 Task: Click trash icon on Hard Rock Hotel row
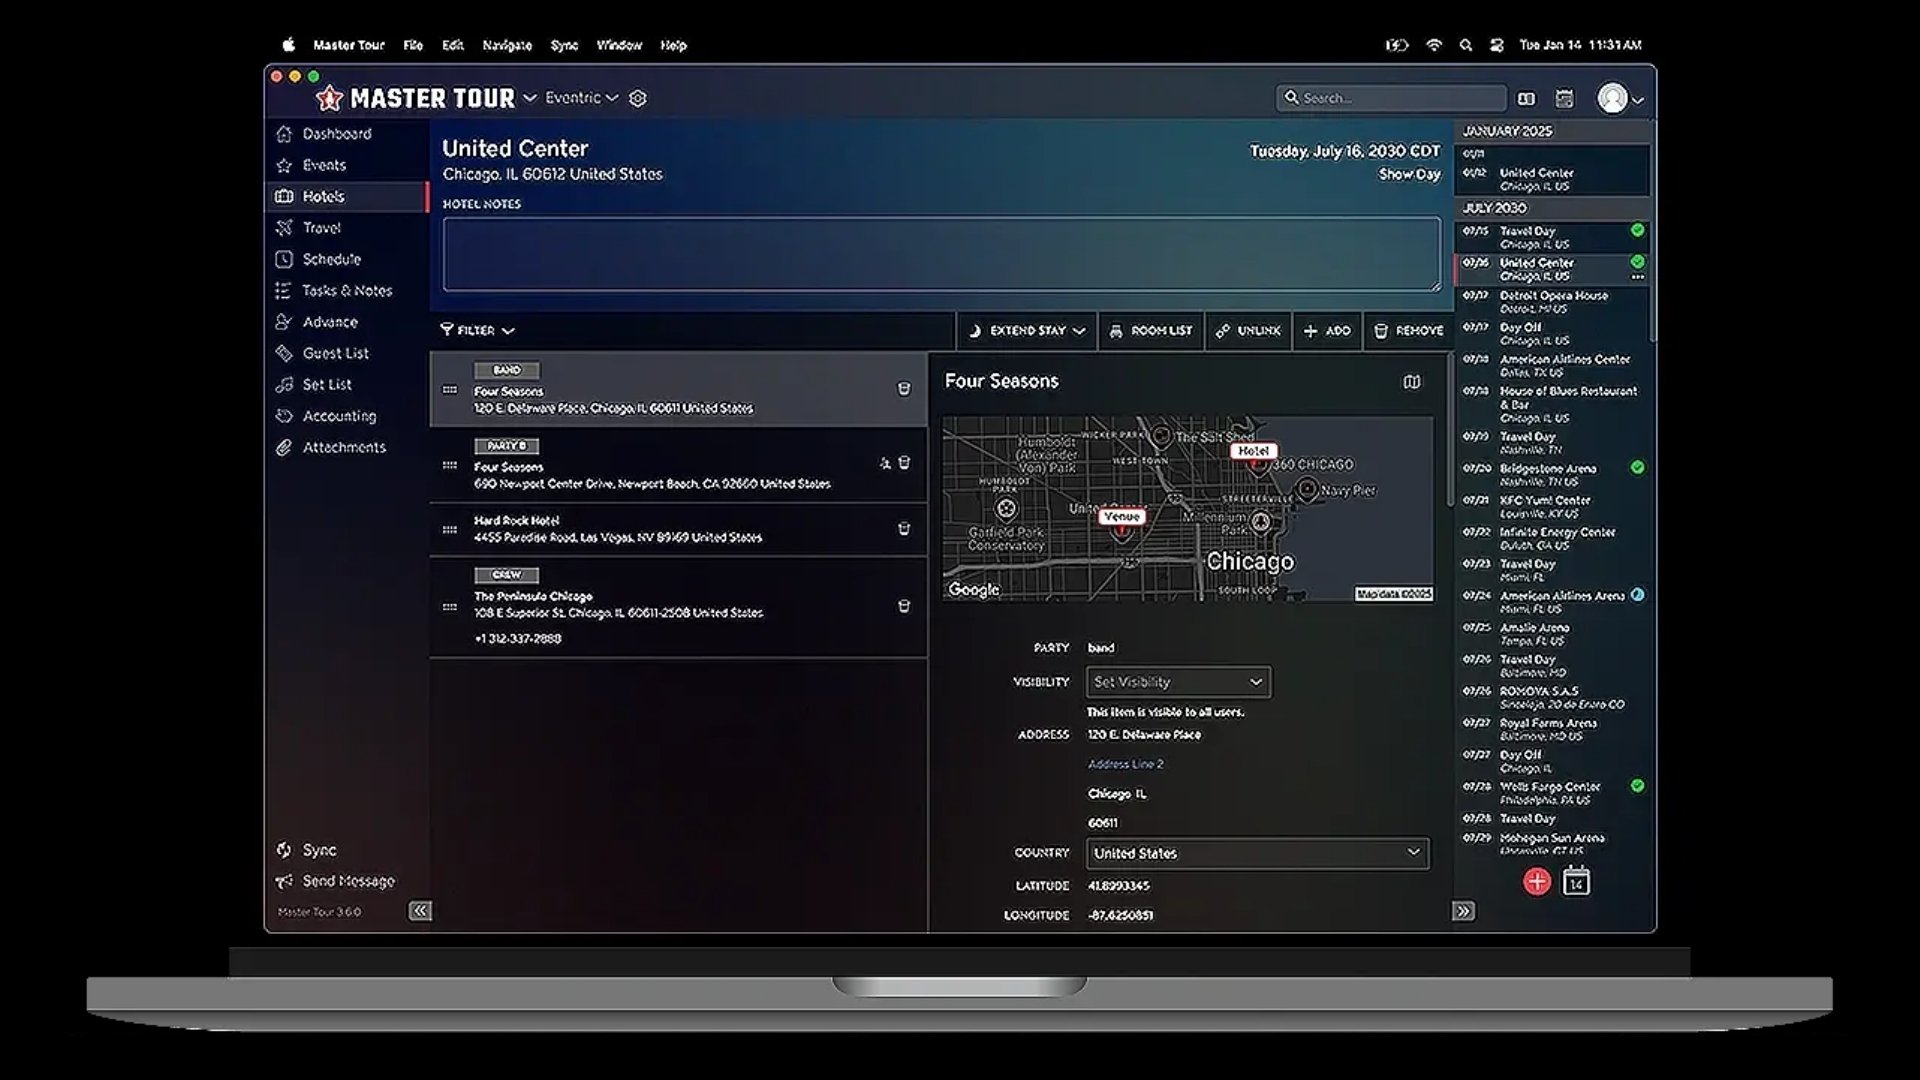click(x=904, y=529)
